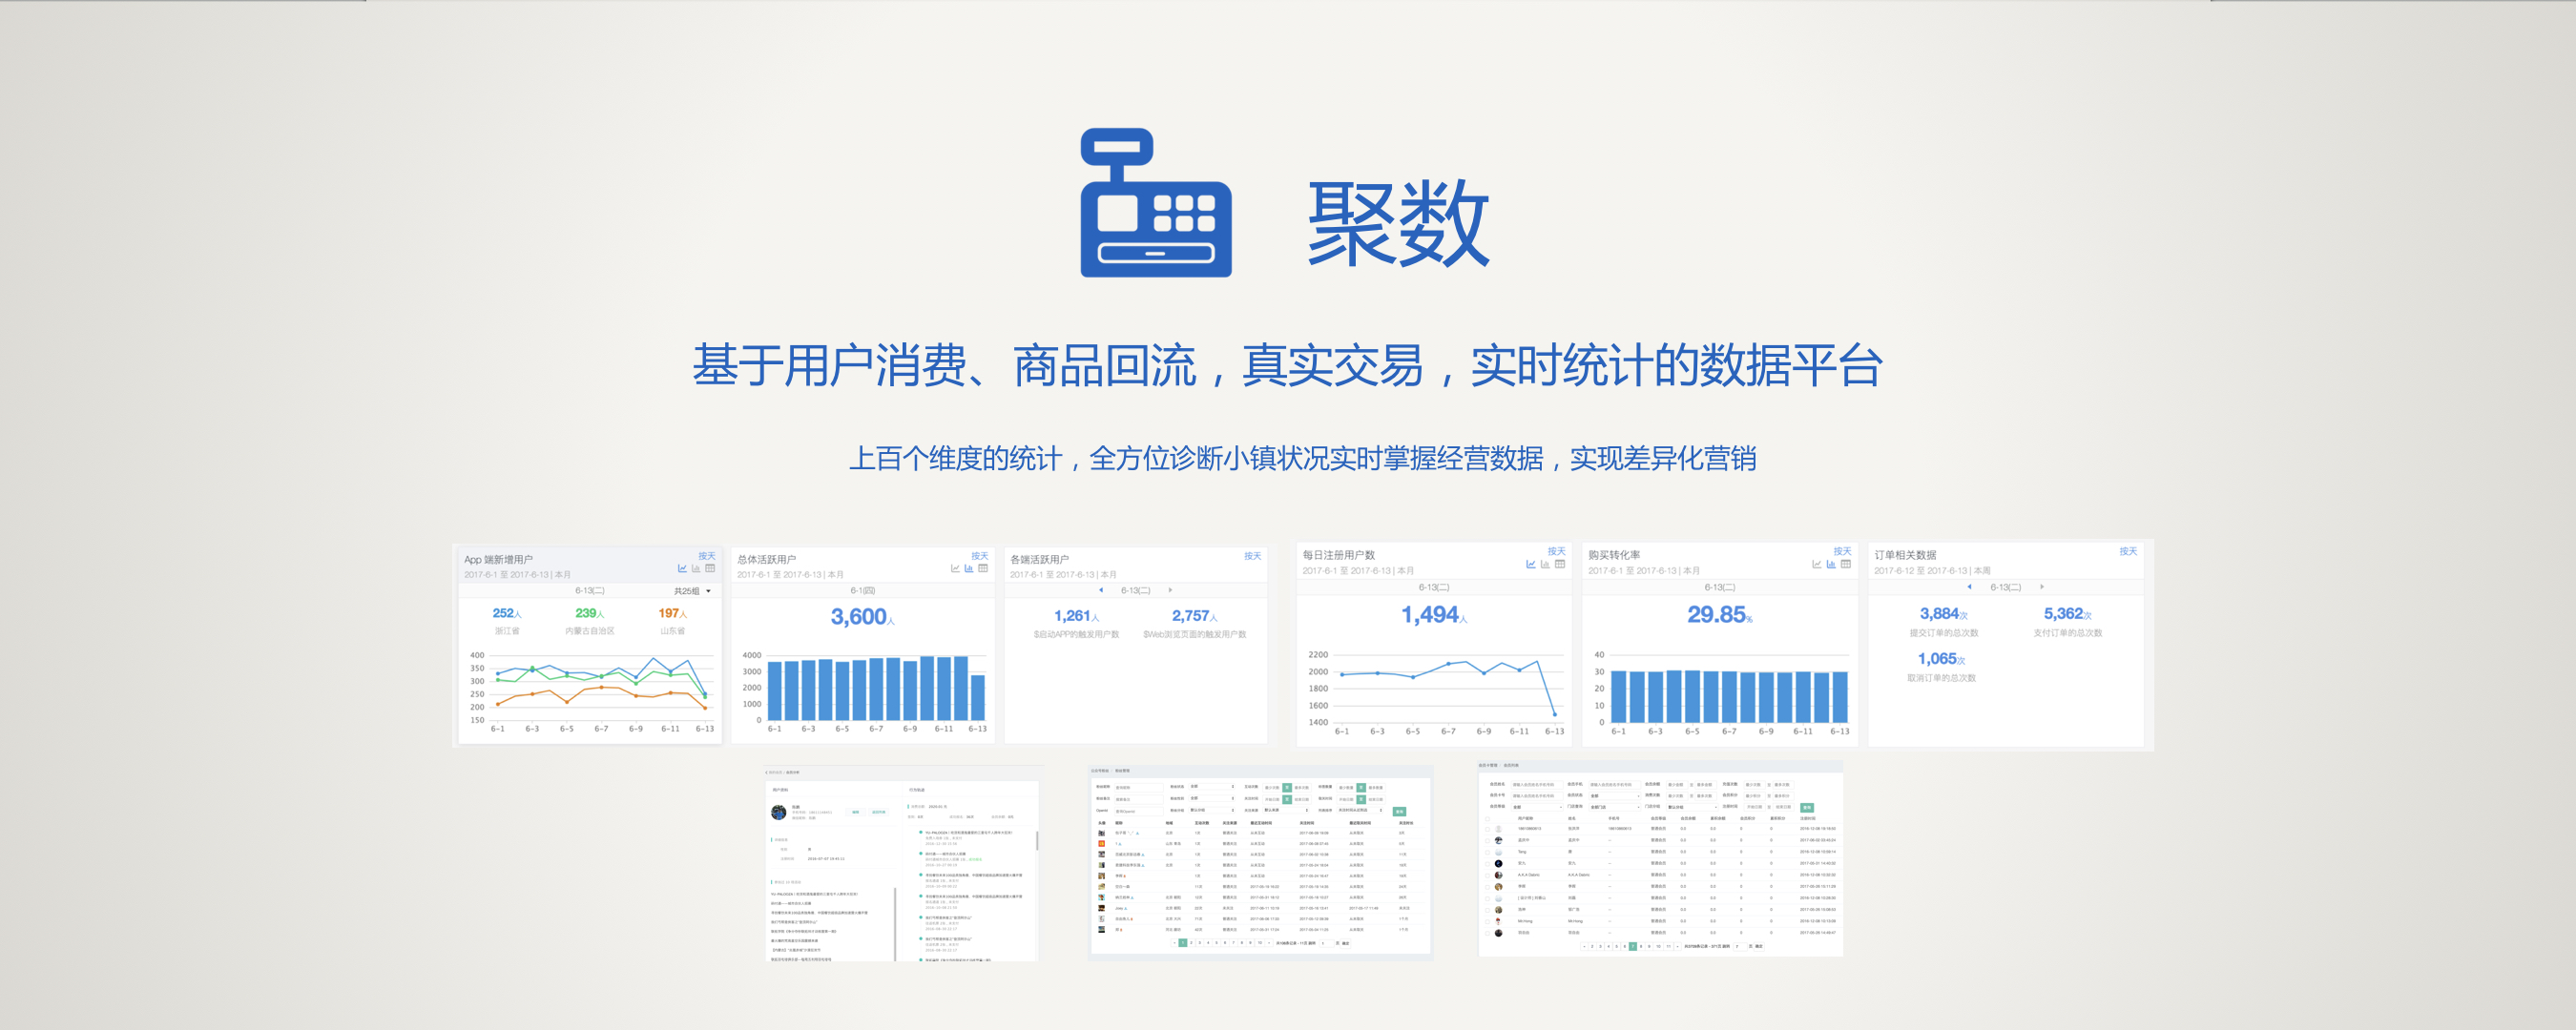2576x1030 pixels.
Task: Click the 6-1(四) date label in 总体活跃用户
Action: pyautogui.click(x=863, y=591)
